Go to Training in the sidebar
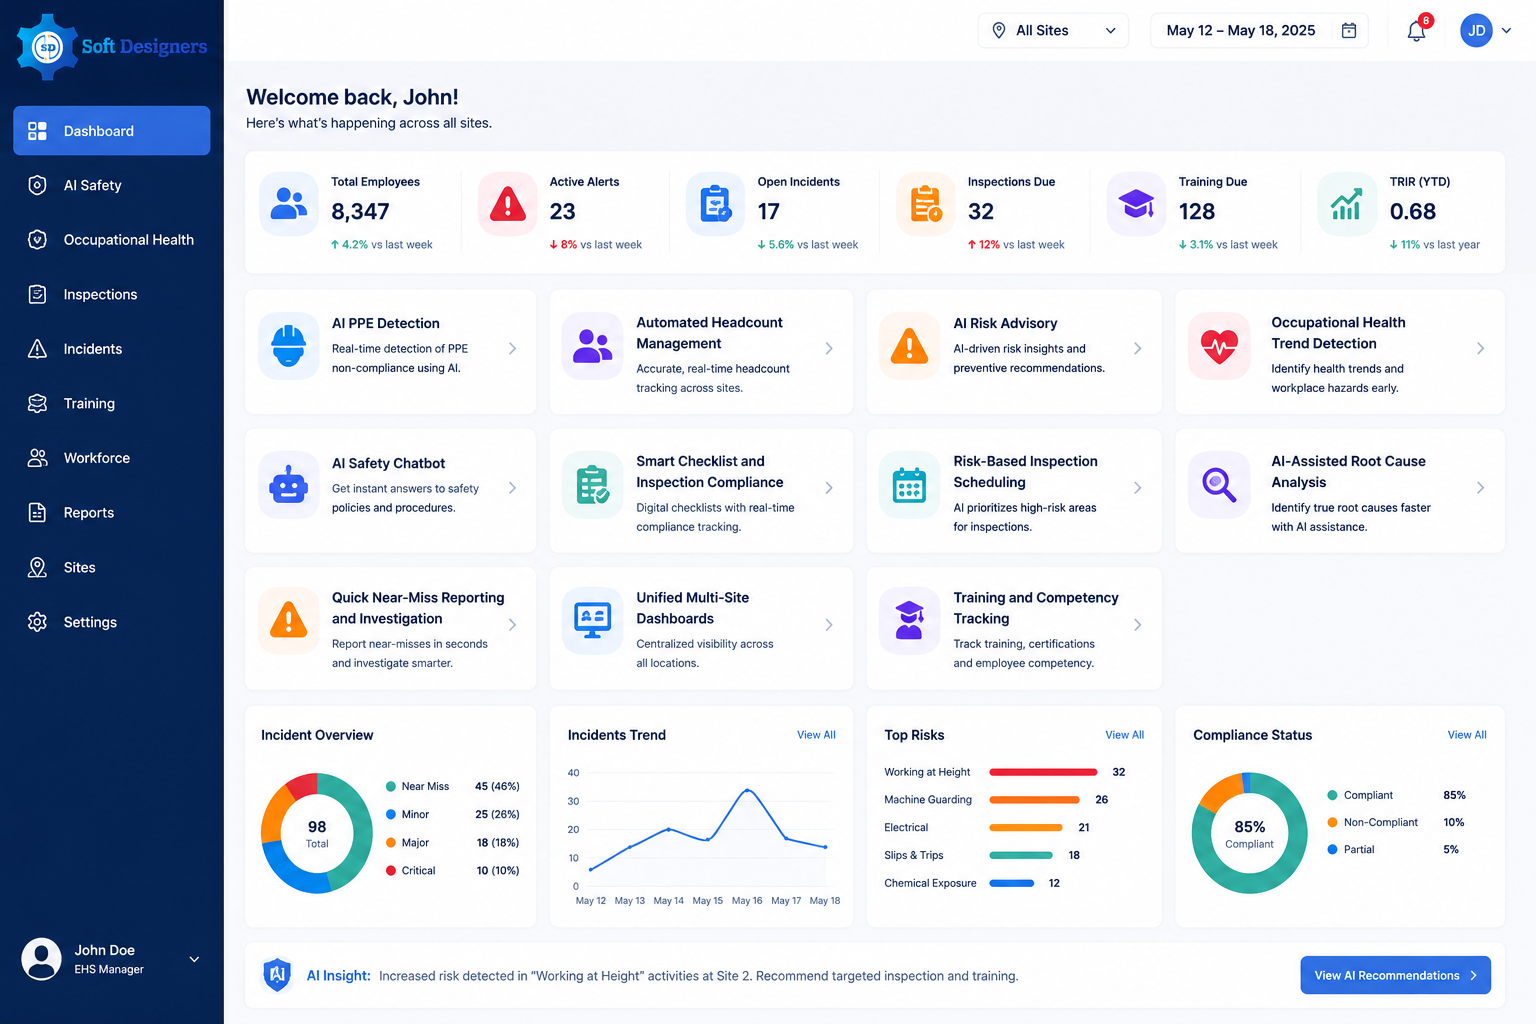Image resolution: width=1536 pixels, height=1024 pixels. [112, 403]
